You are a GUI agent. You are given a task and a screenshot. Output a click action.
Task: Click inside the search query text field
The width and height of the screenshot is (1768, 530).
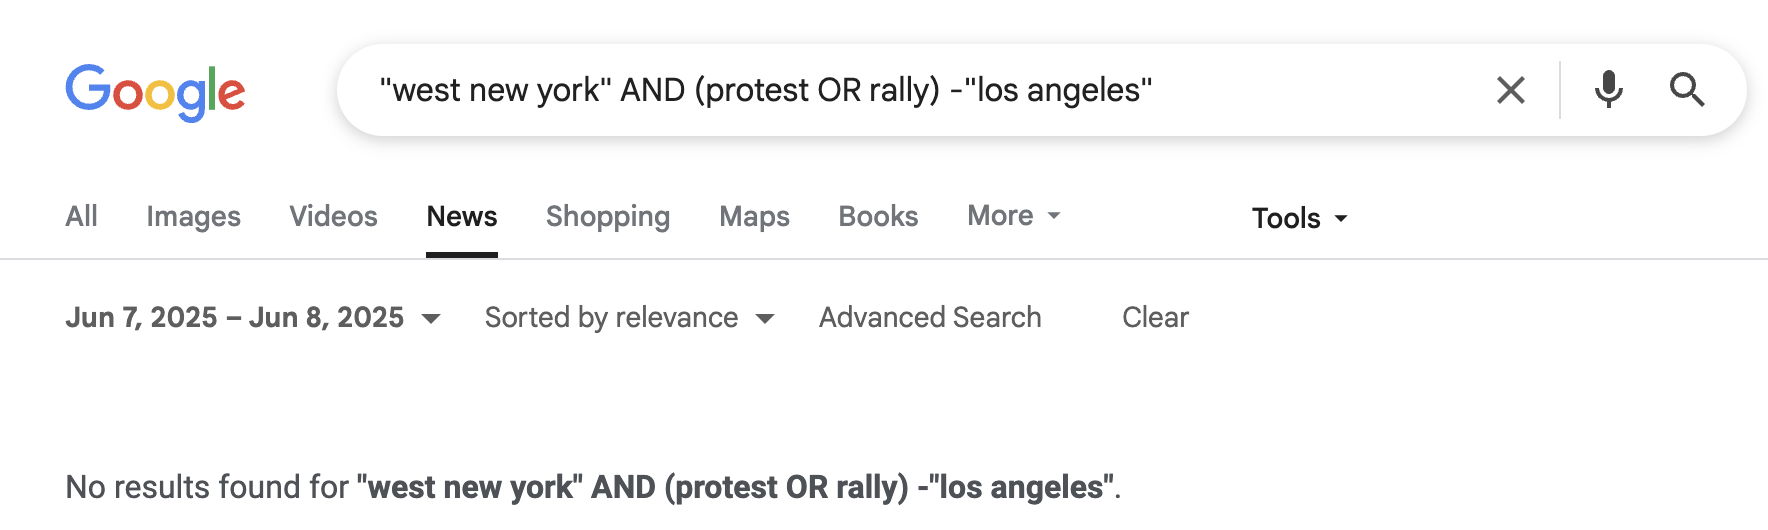tap(920, 90)
